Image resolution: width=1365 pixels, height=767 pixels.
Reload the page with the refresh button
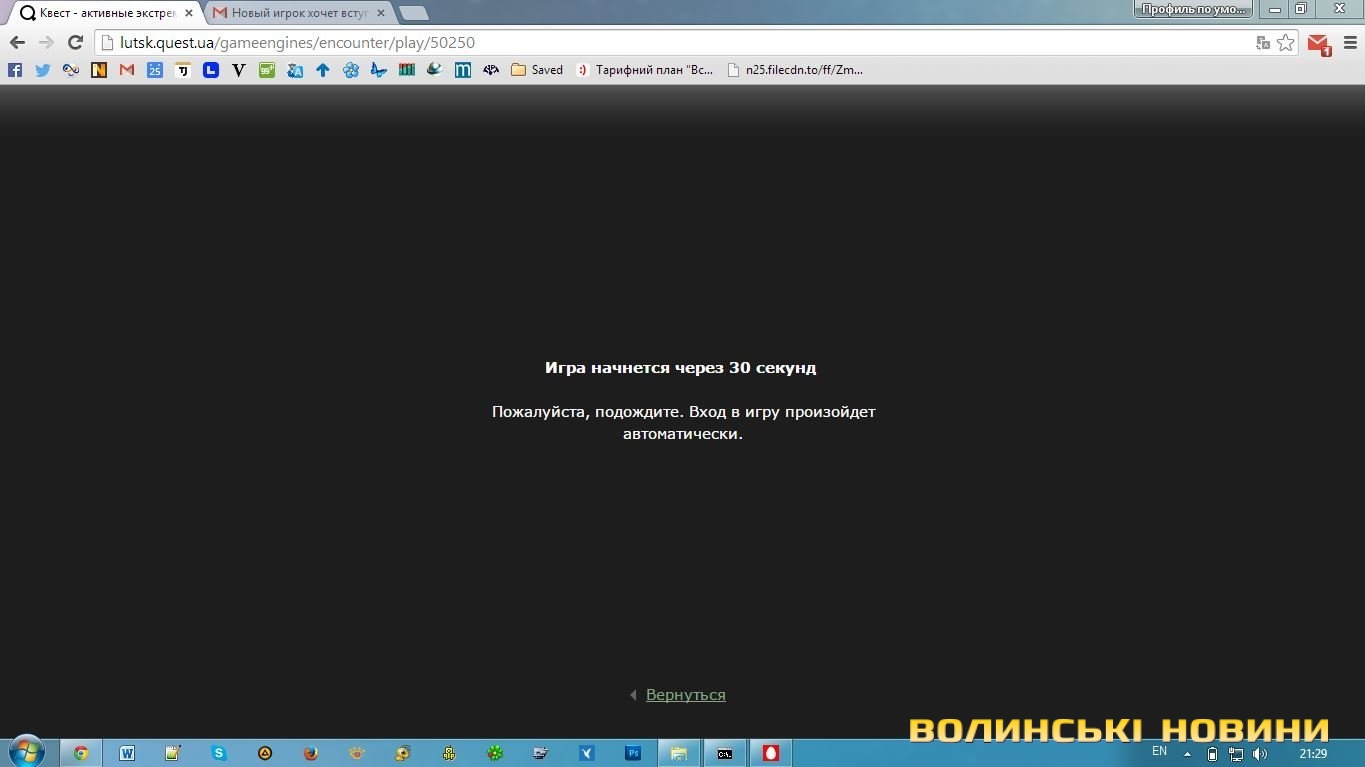(x=75, y=43)
